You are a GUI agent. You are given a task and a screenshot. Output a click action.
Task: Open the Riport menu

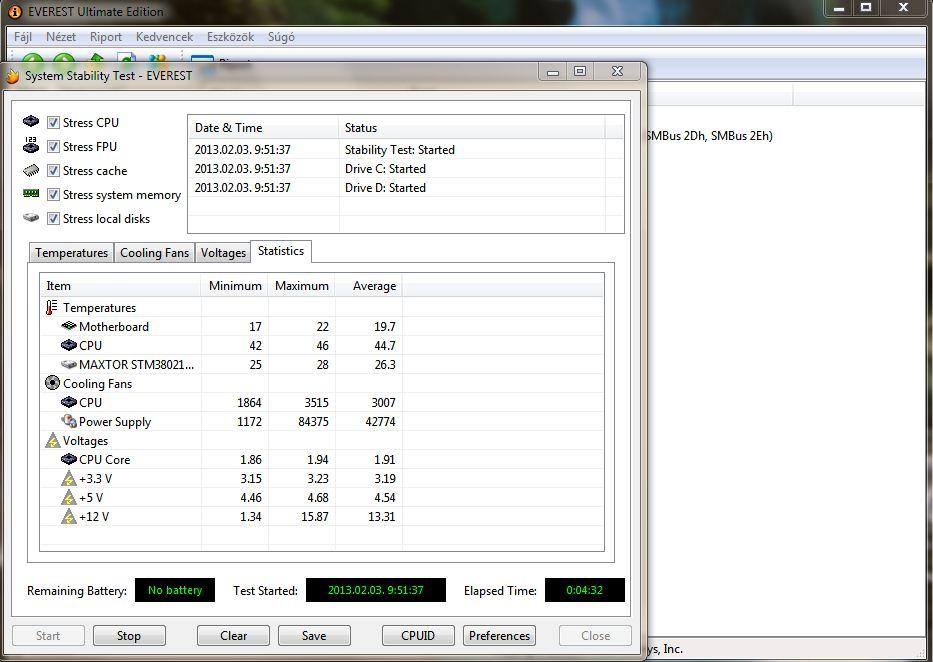click(106, 37)
